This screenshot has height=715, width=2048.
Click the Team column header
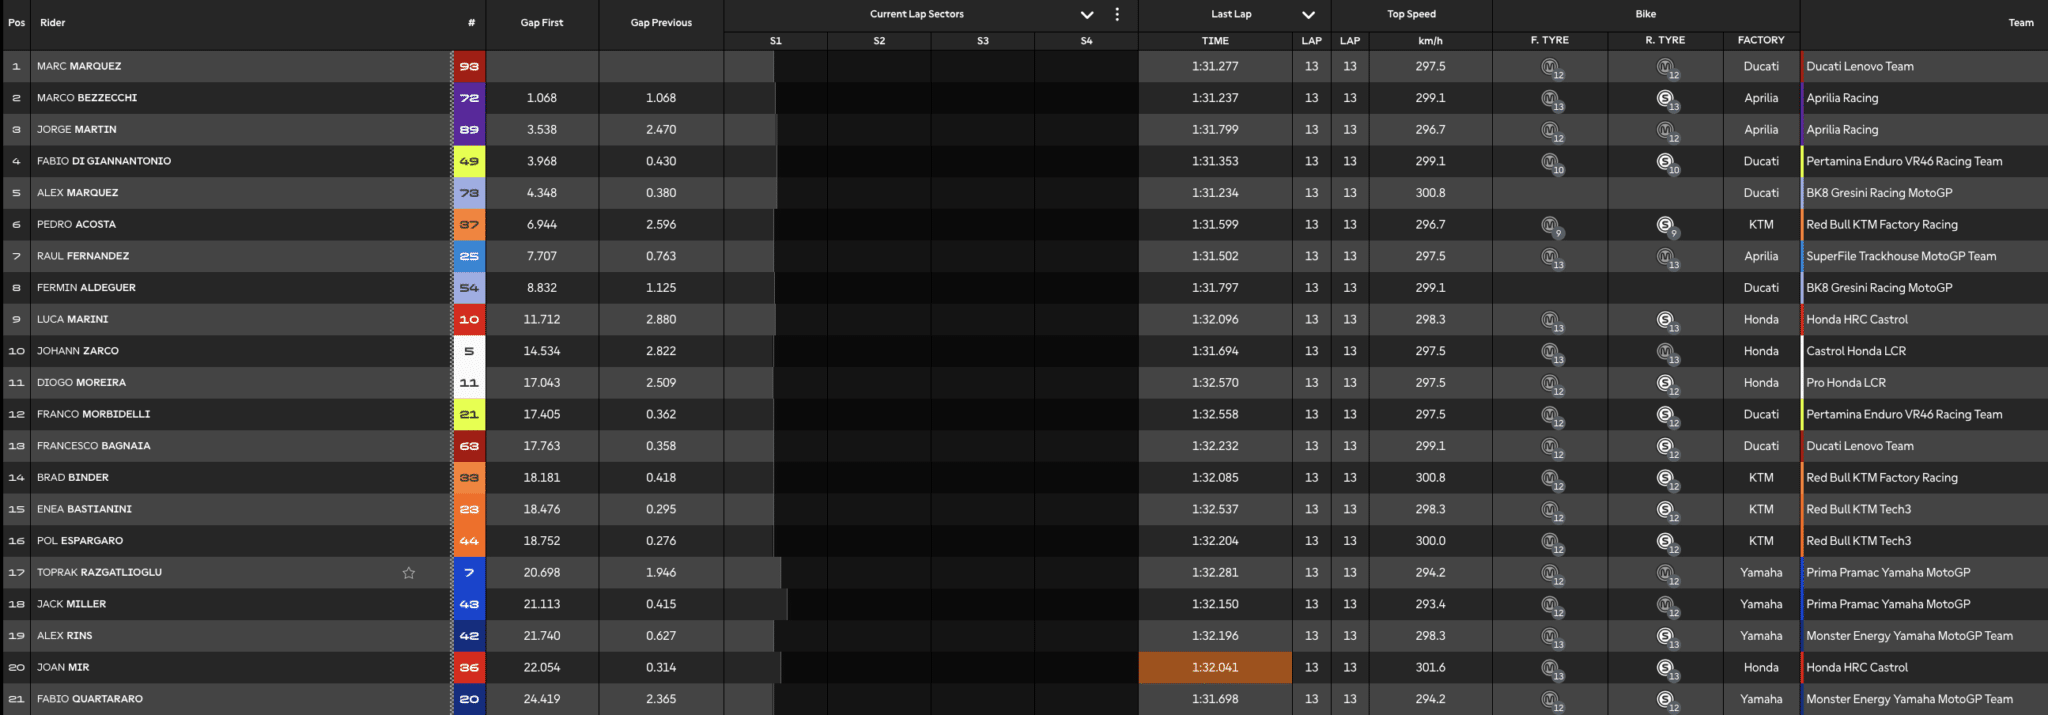point(2021,23)
